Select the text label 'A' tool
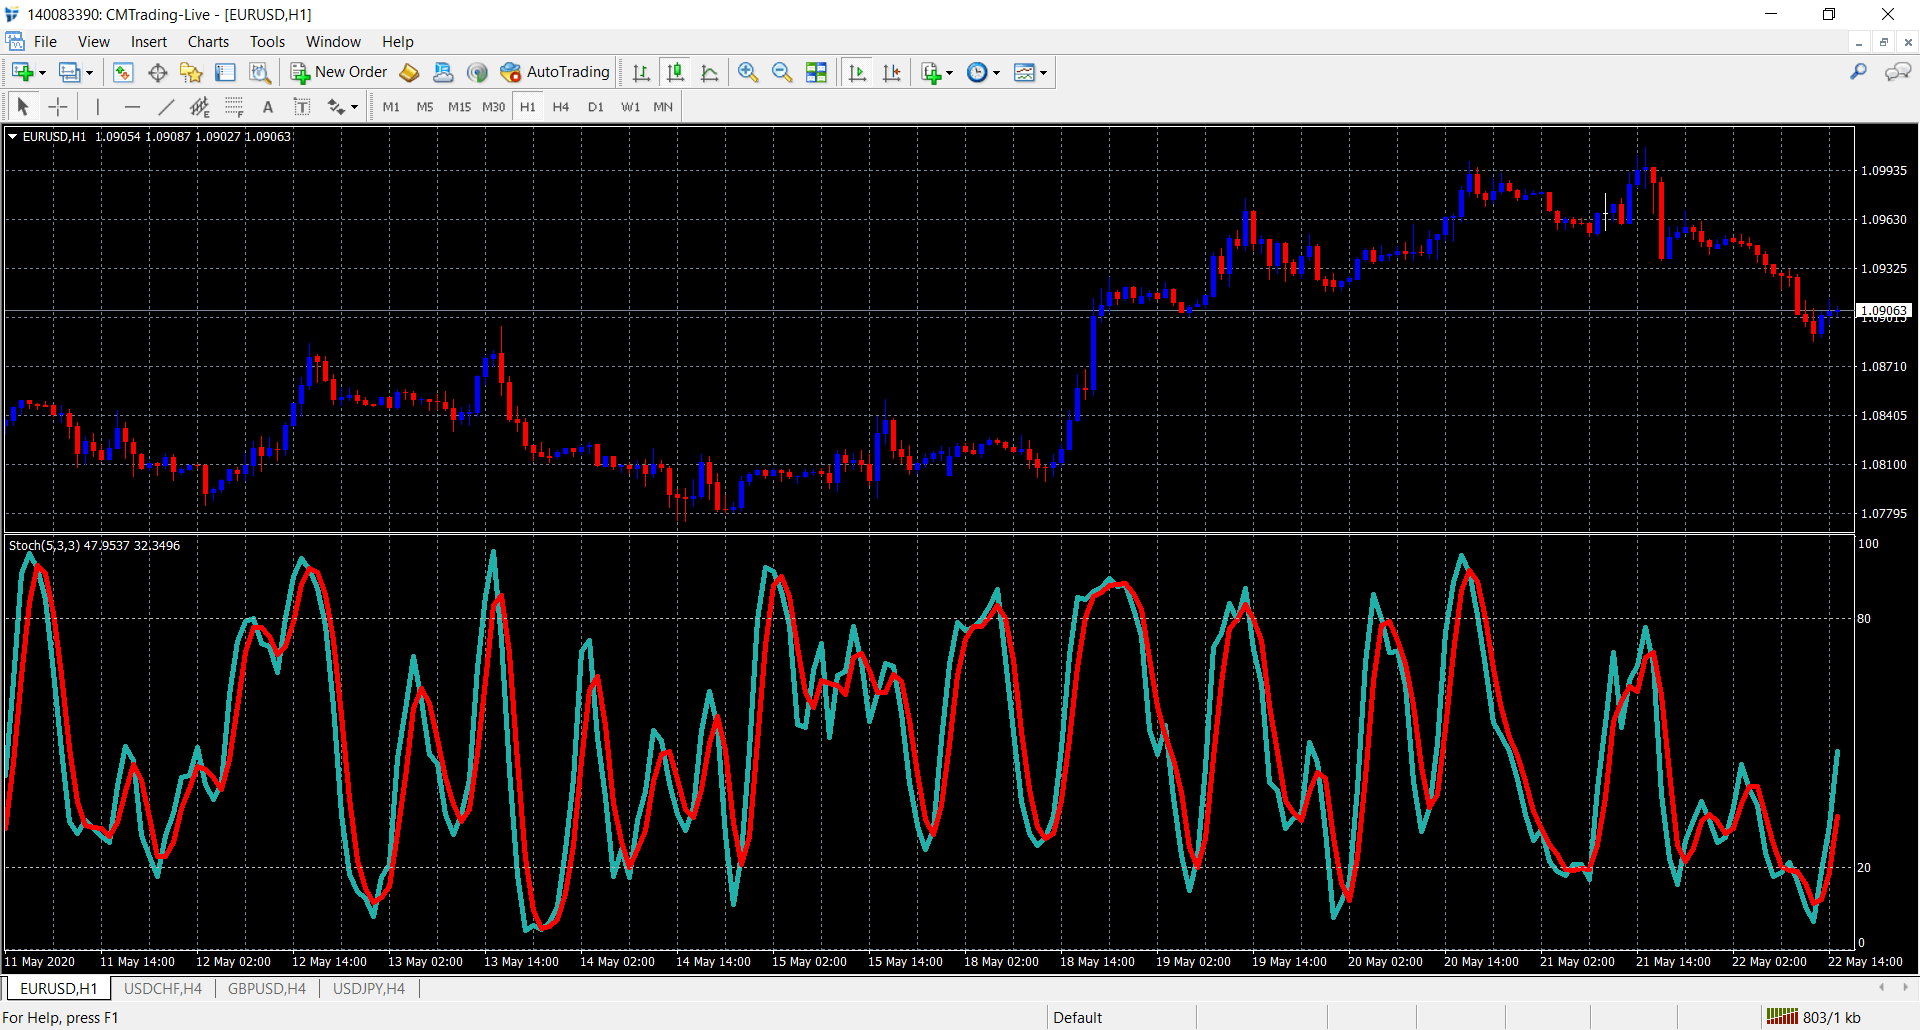 (x=267, y=107)
